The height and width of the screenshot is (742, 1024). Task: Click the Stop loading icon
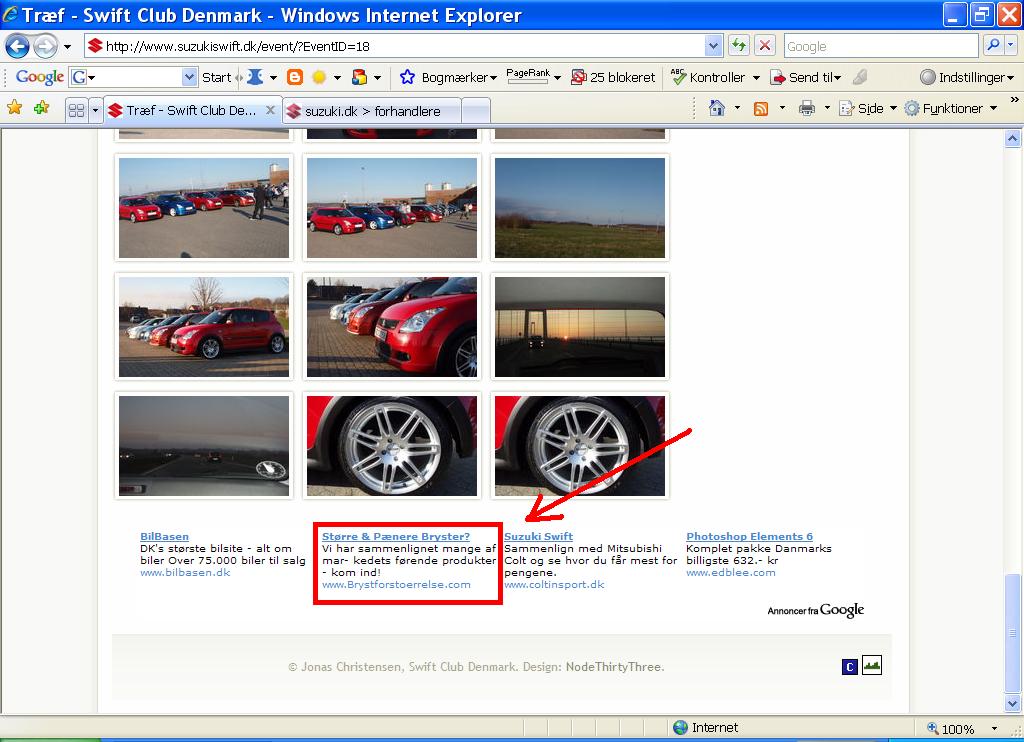coord(765,46)
